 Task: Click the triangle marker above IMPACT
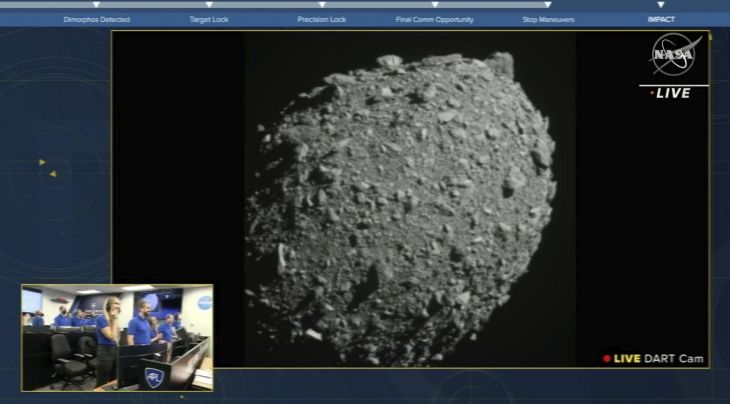point(660,5)
